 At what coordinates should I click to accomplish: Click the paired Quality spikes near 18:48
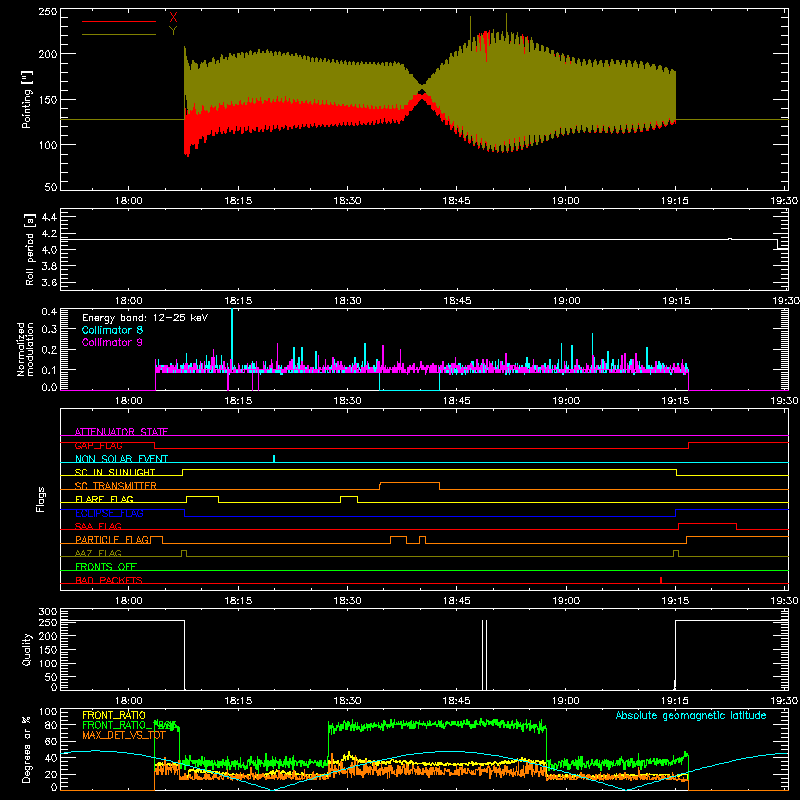click(484, 654)
